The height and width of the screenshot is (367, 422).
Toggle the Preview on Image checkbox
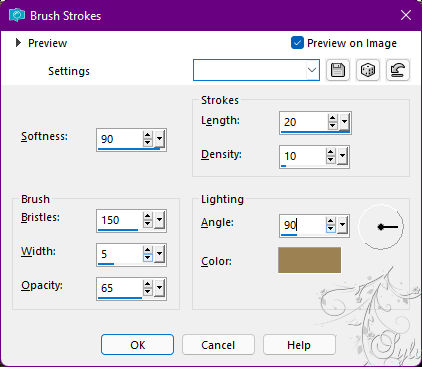pos(297,43)
